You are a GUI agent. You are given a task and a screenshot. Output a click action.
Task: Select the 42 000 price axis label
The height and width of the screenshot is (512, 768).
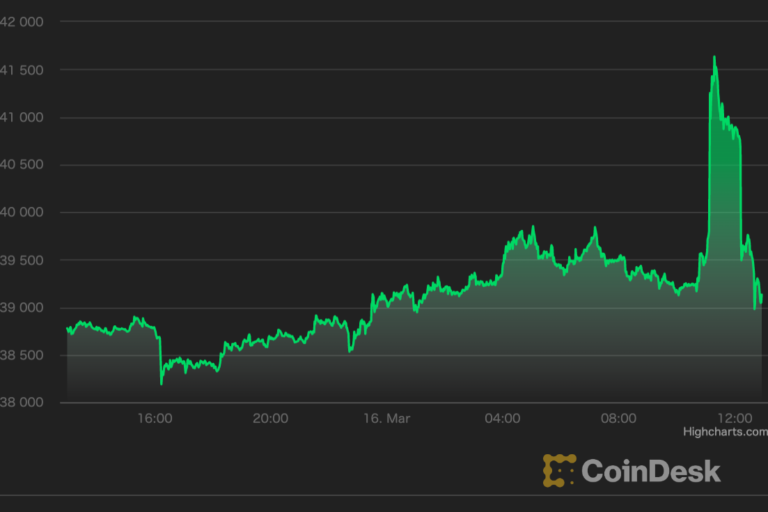22,22
